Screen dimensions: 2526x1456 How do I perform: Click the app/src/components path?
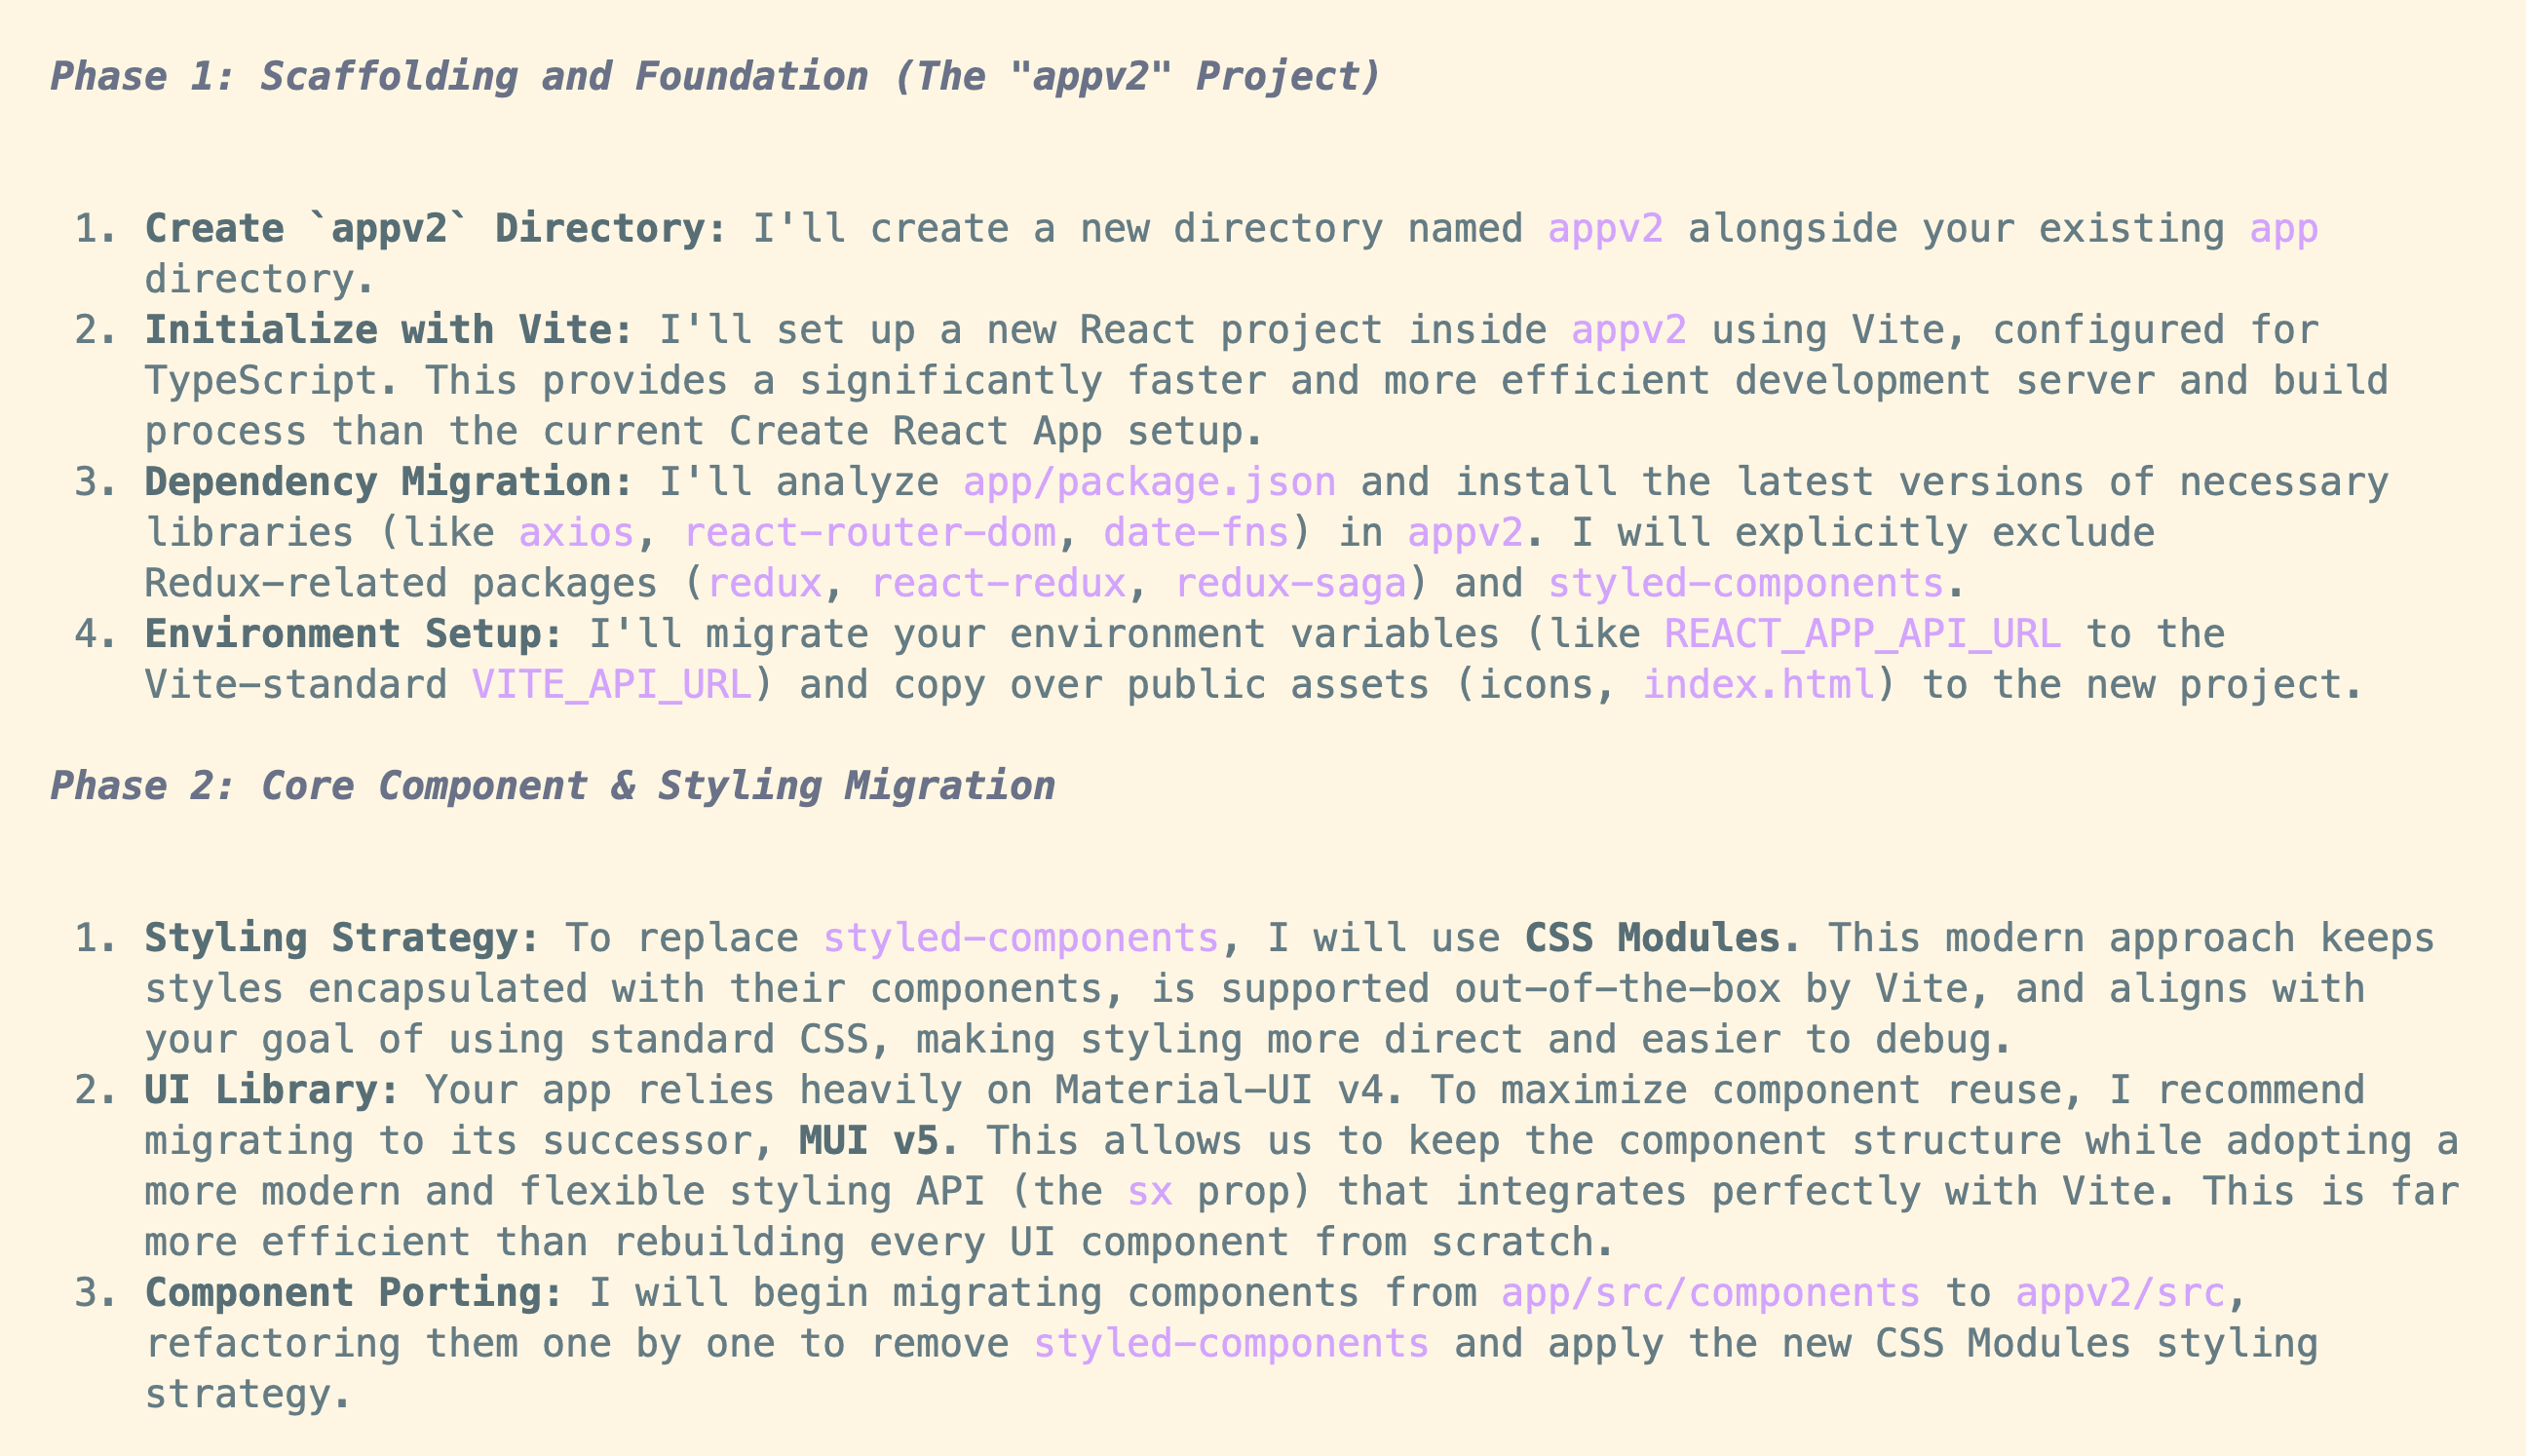point(1711,1293)
